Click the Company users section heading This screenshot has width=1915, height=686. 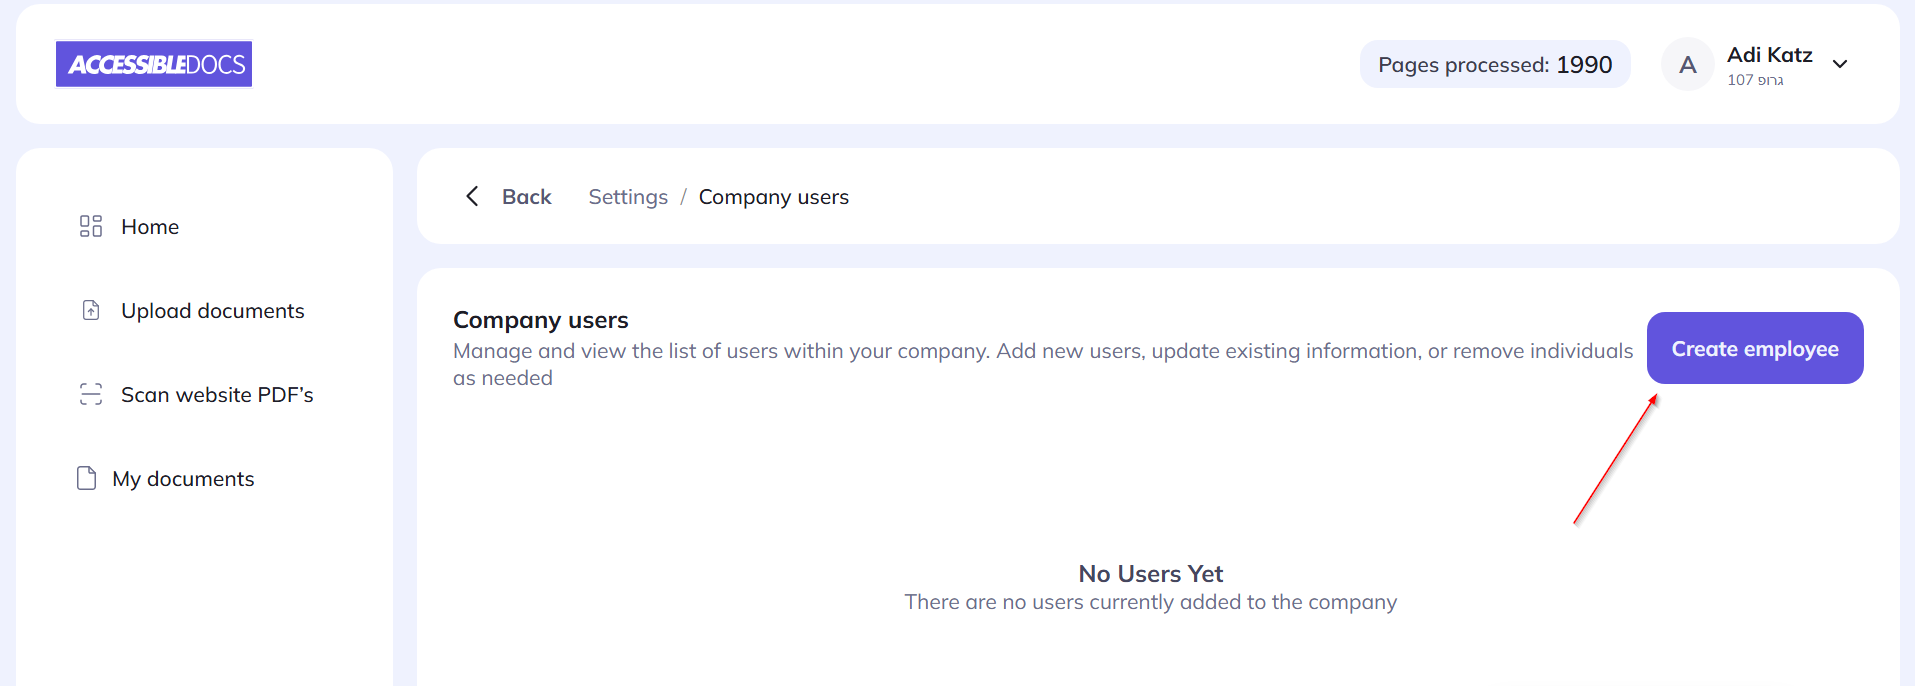click(x=540, y=320)
